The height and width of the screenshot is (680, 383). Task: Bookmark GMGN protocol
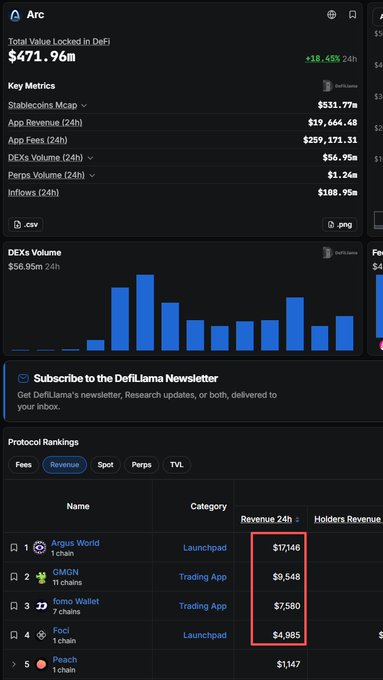pos(14,577)
